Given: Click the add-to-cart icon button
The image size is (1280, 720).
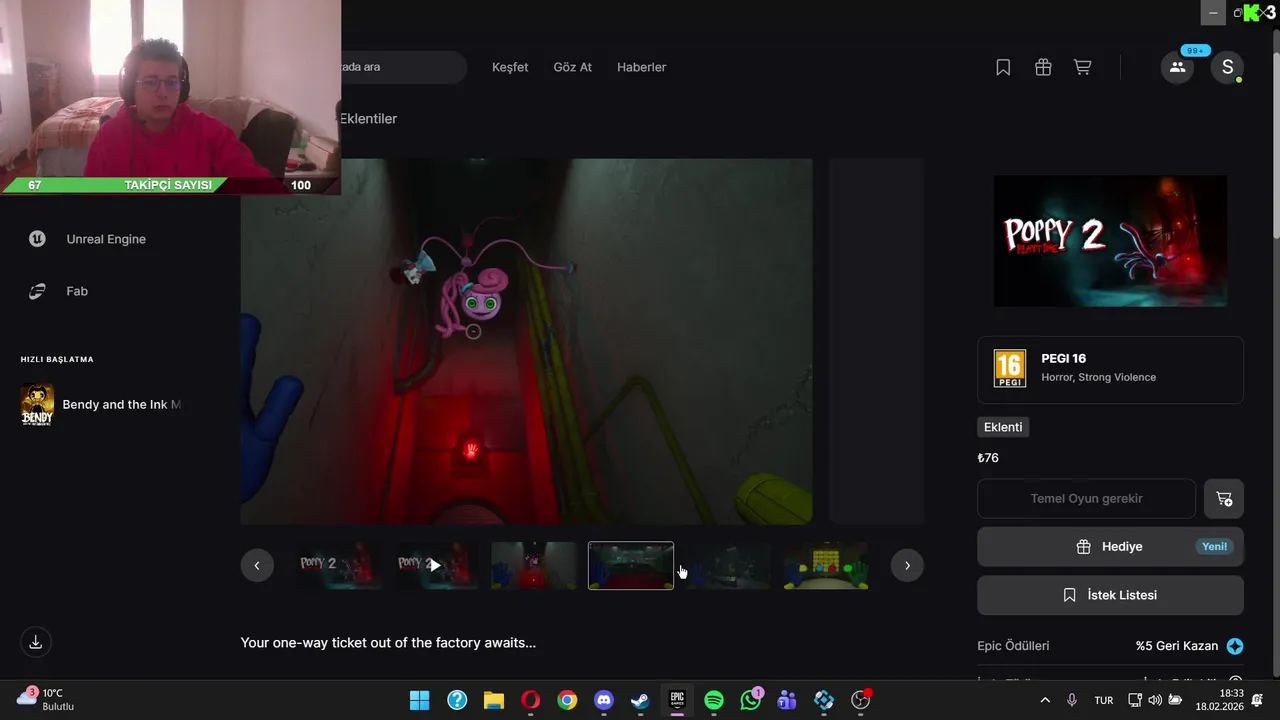Looking at the screenshot, I should point(1224,498).
